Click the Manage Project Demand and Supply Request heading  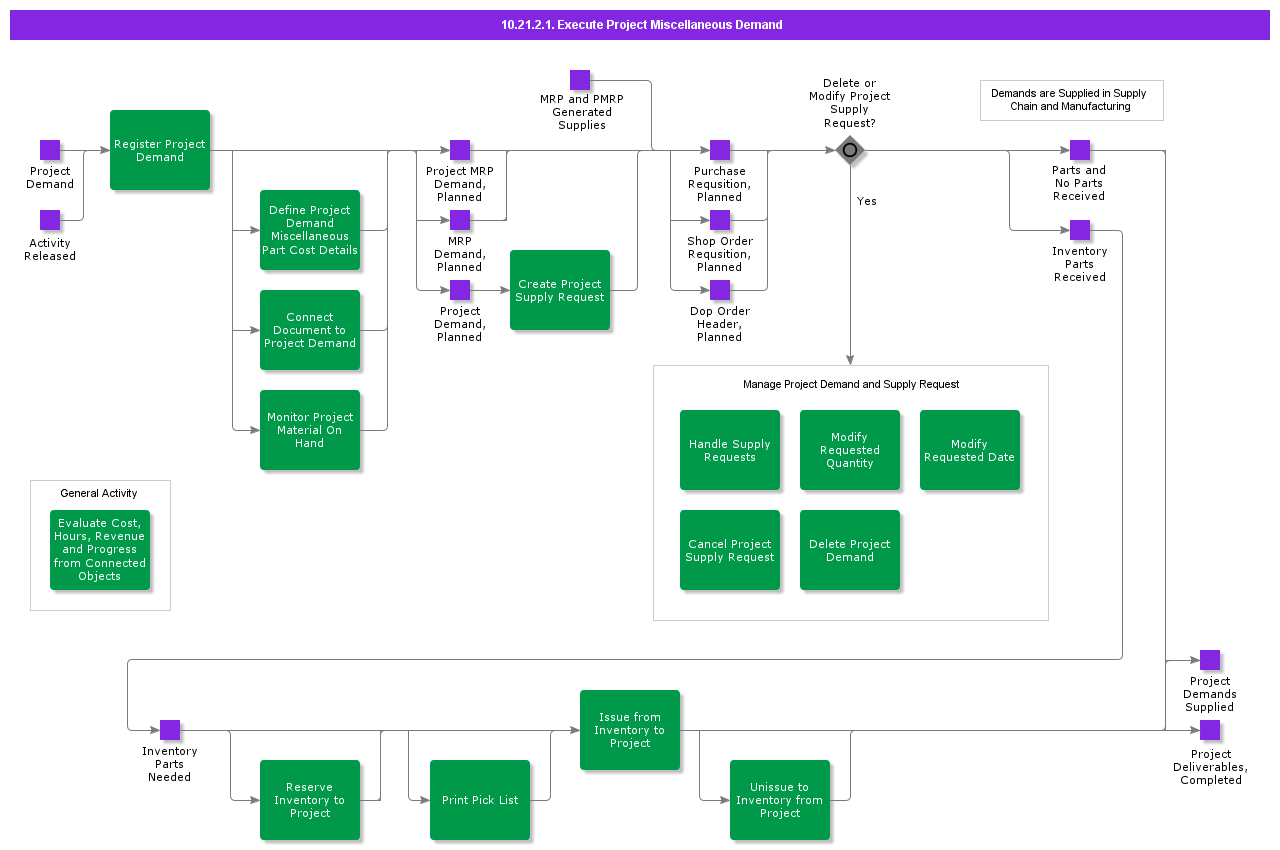pos(851,384)
